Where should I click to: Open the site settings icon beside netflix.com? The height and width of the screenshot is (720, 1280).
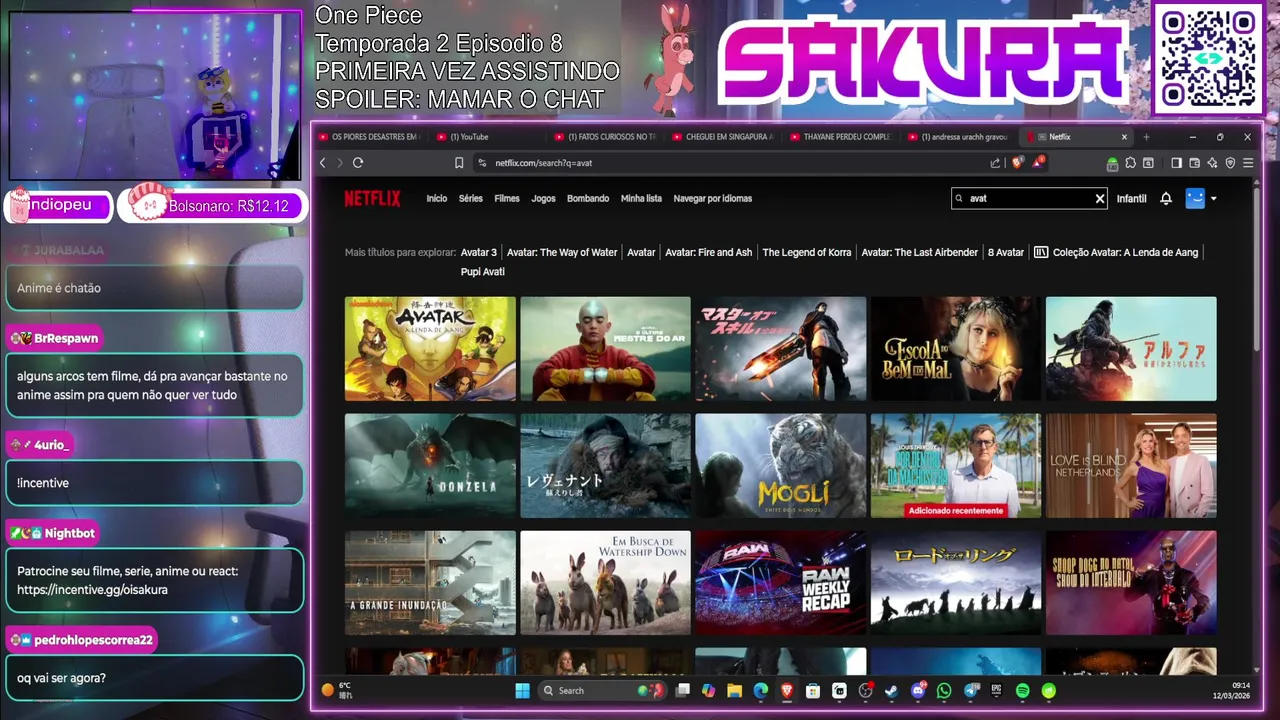pyautogui.click(x=482, y=163)
